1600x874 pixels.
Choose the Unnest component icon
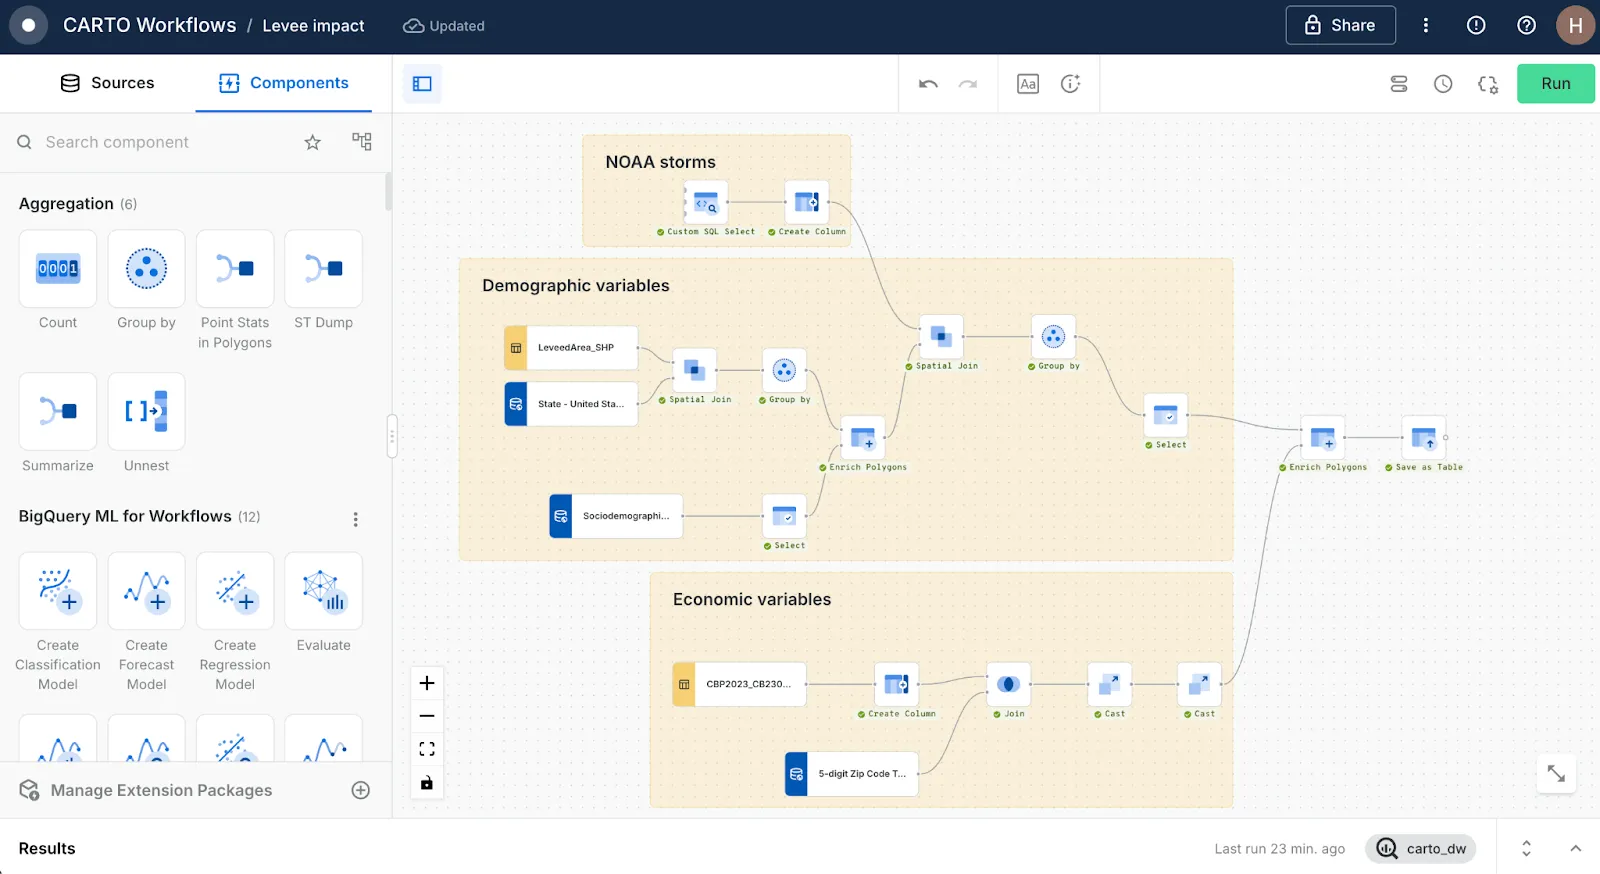click(x=146, y=411)
